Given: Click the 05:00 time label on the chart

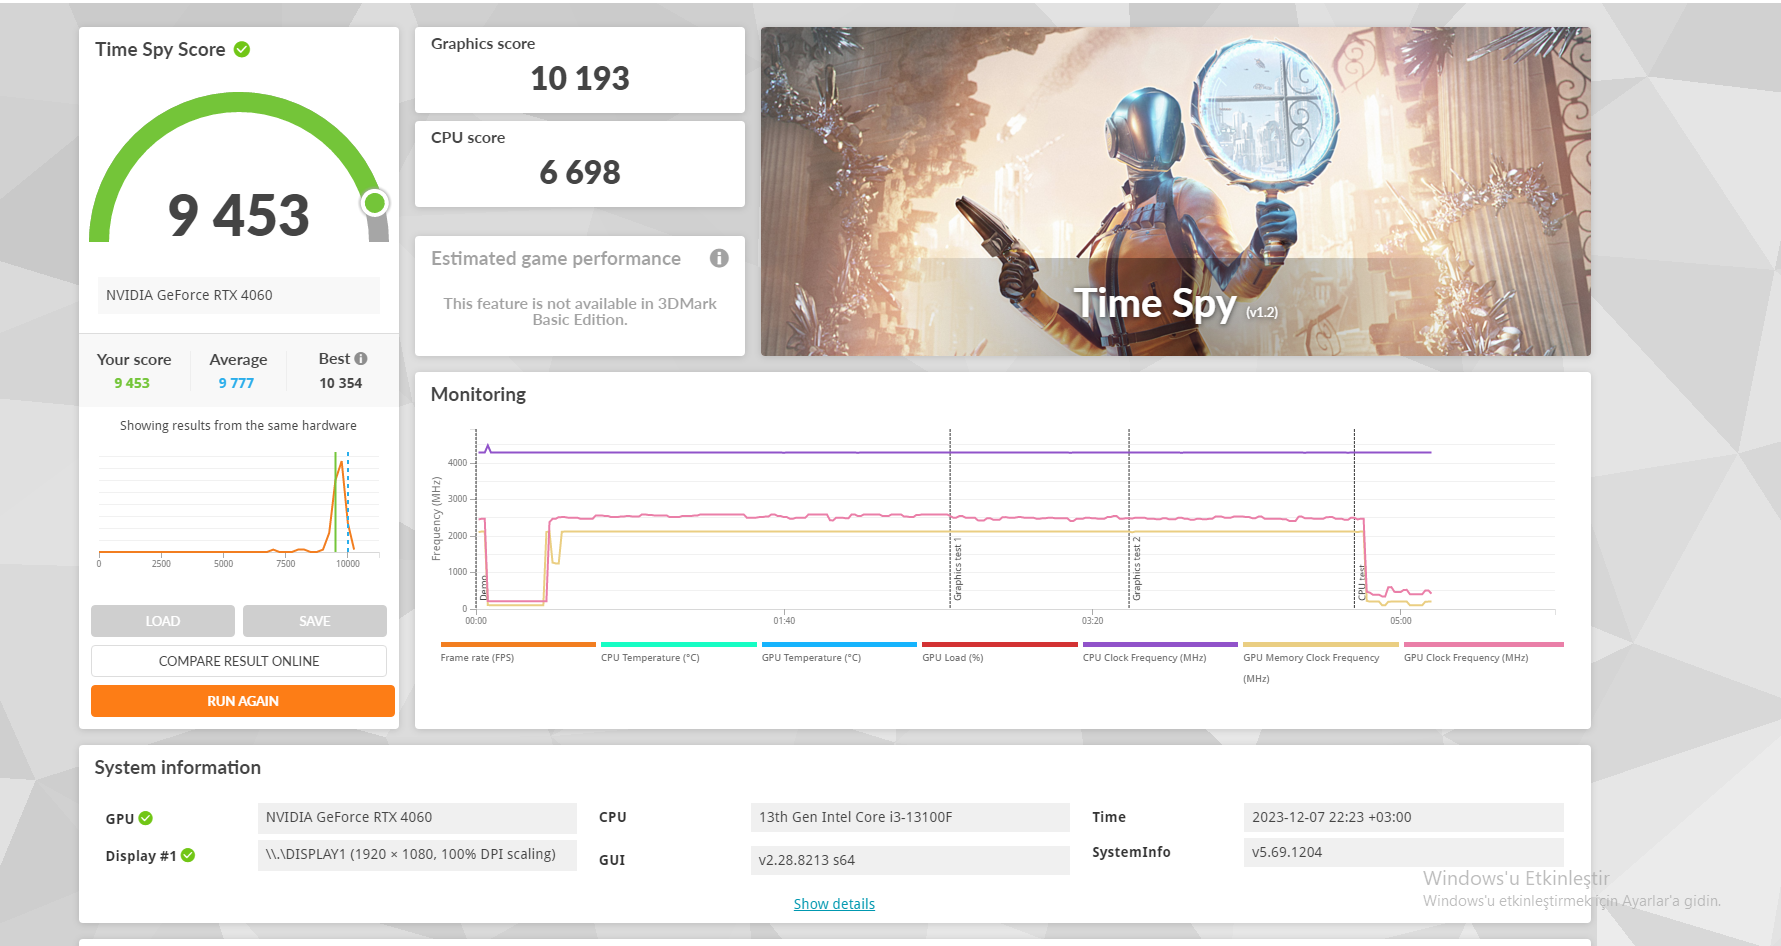Looking at the screenshot, I should click(1401, 621).
